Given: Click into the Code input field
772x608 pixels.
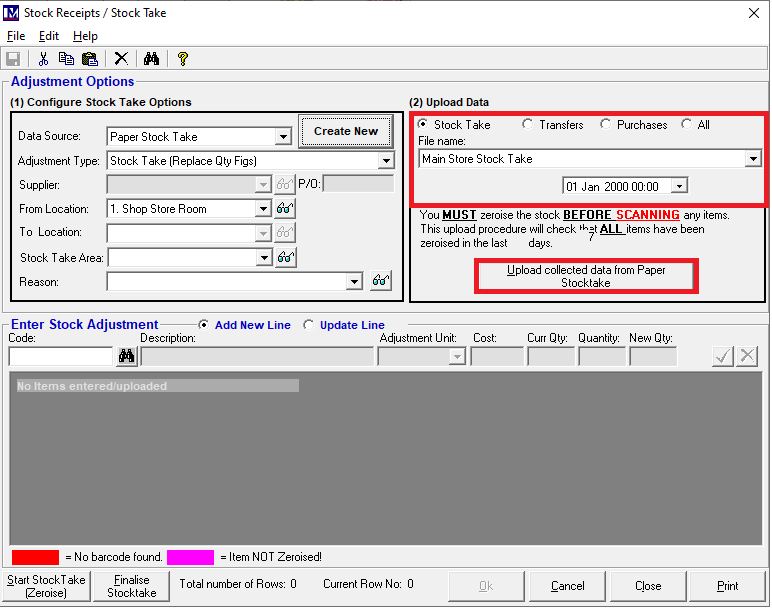Looking at the screenshot, I should pos(61,356).
